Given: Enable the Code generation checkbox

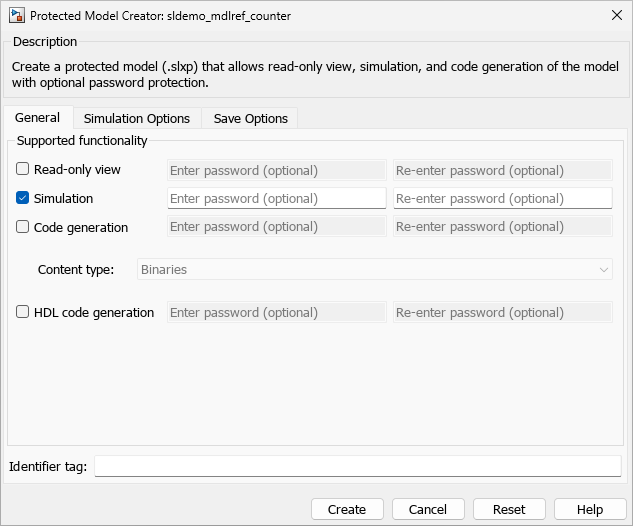Looking at the screenshot, I should tap(23, 227).
